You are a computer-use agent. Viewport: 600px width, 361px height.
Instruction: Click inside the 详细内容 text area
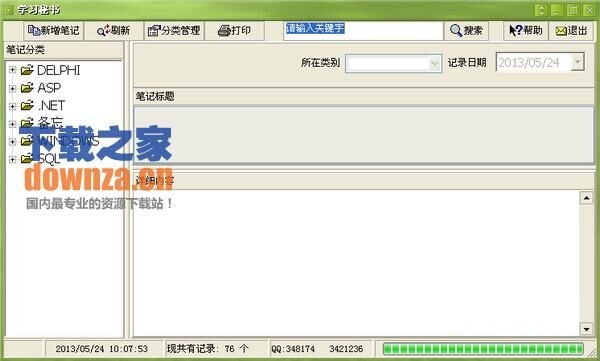pyautogui.click(x=356, y=263)
